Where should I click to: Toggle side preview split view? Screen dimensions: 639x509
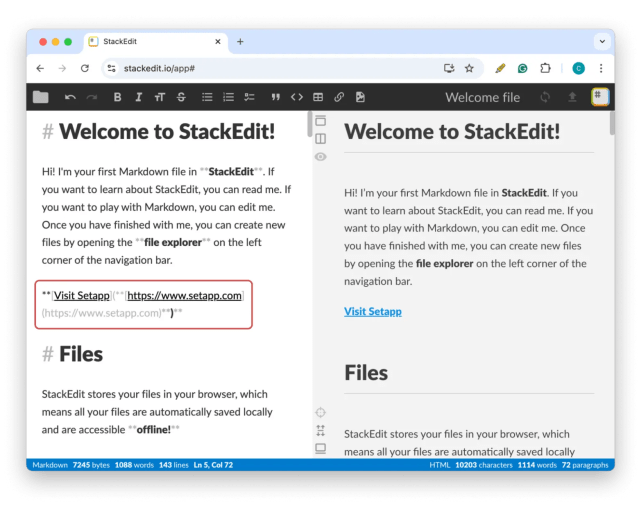click(x=321, y=139)
